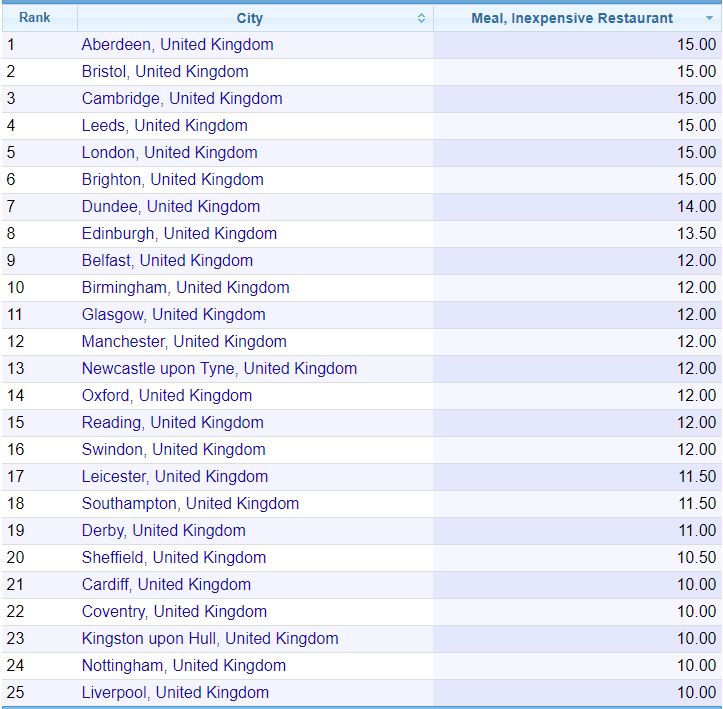Image resolution: width=723 pixels, height=709 pixels.
Task: Open Belfast, United Kingdom link
Action: (x=167, y=260)
